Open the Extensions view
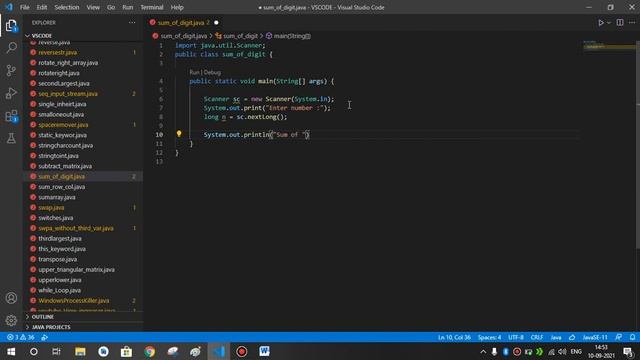 click(x=11, y=116)
